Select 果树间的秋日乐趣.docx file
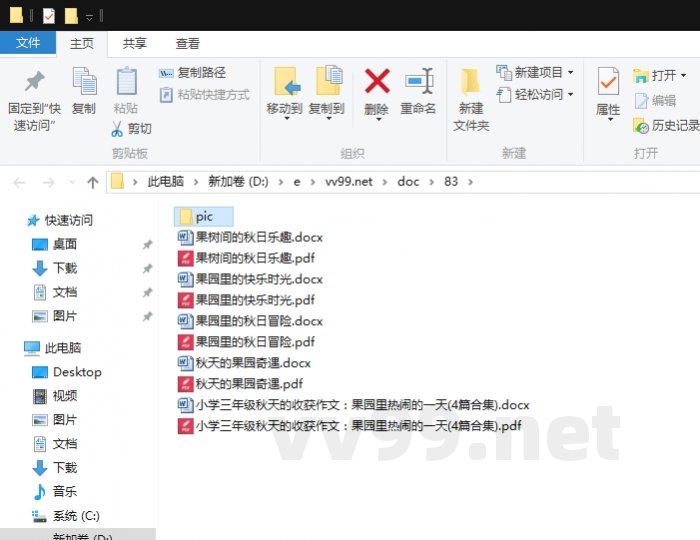 (x=250, y=237)
